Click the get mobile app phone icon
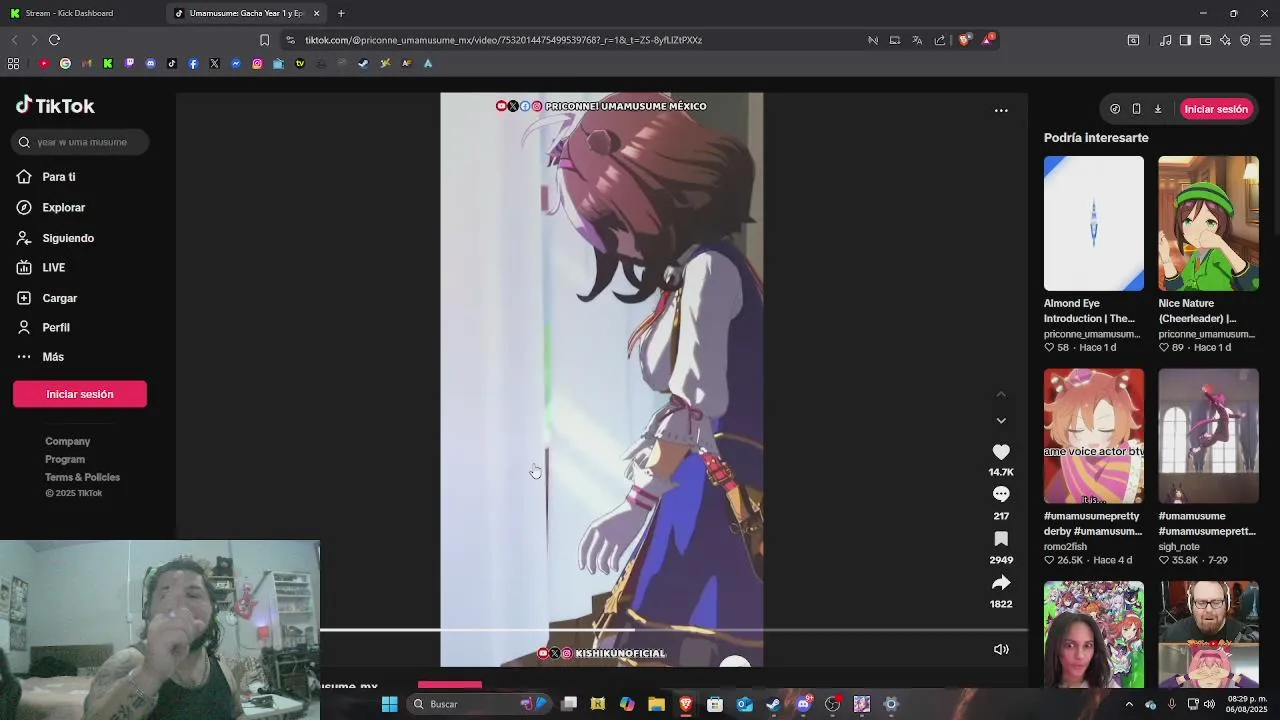Screen dimensions: 1280x720 pos(1136,109)
